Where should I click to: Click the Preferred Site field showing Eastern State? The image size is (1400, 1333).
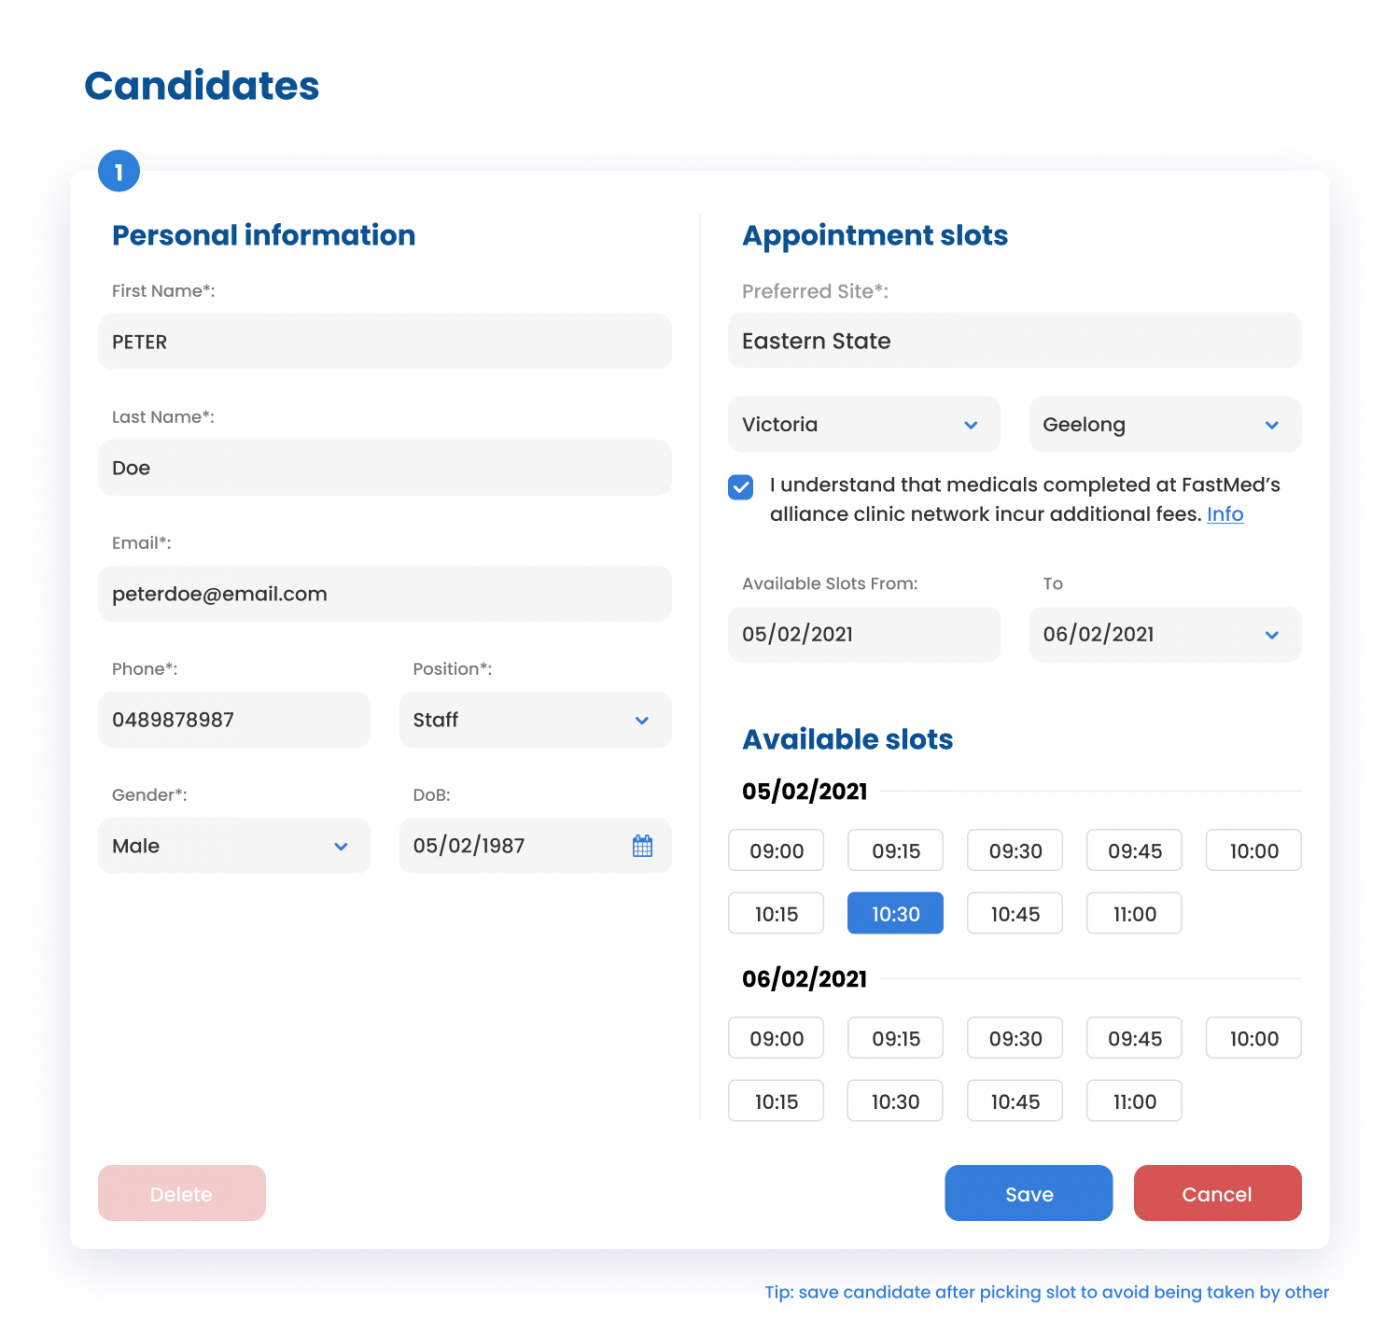(x=1014, y=341)
